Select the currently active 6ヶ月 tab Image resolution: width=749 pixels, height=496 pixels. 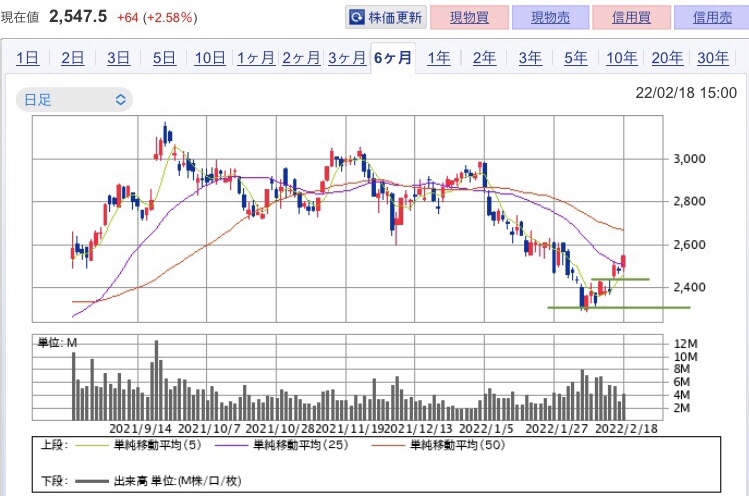pos(393,58)
